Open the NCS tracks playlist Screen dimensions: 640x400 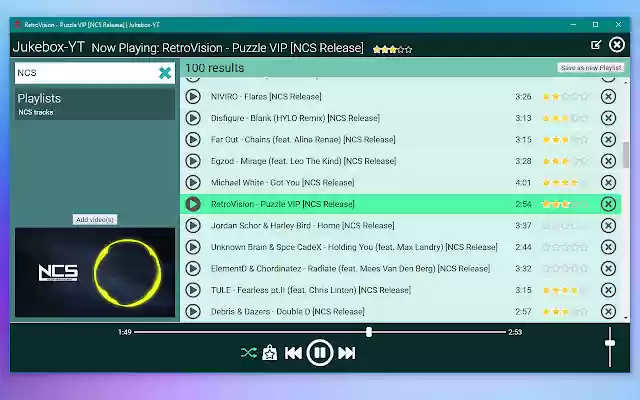click(x=36, y=112)
